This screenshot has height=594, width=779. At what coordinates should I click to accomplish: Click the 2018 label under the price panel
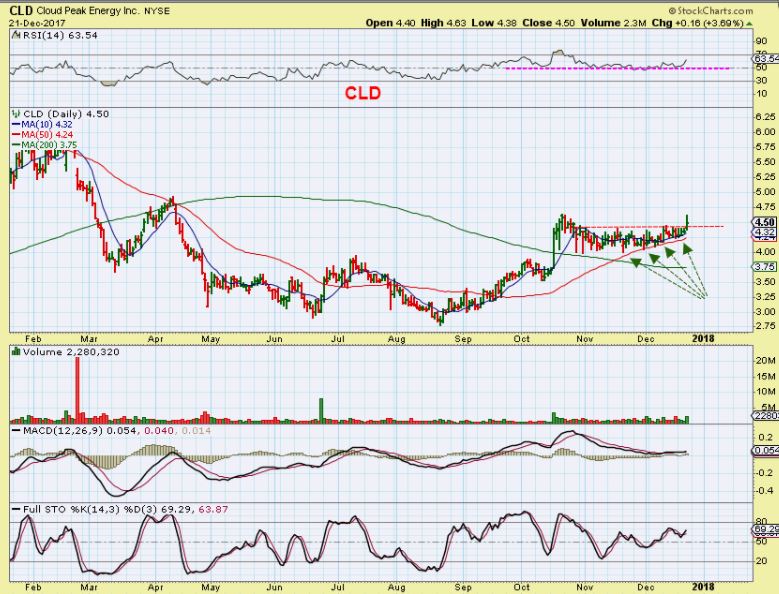703,339
